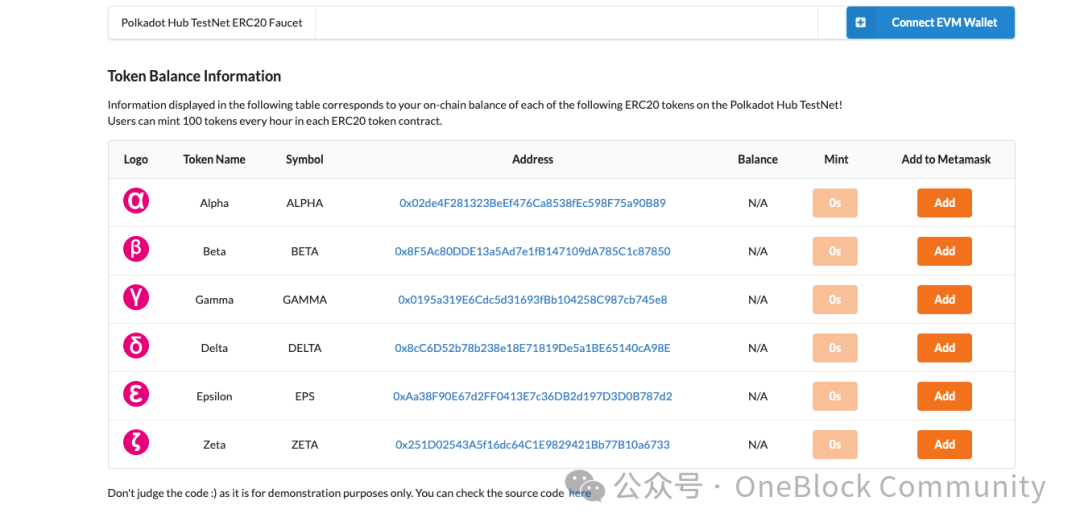Add Delta token to Metamask
The height and width of the screenshot is (530, 1080).
pos(944,348)
